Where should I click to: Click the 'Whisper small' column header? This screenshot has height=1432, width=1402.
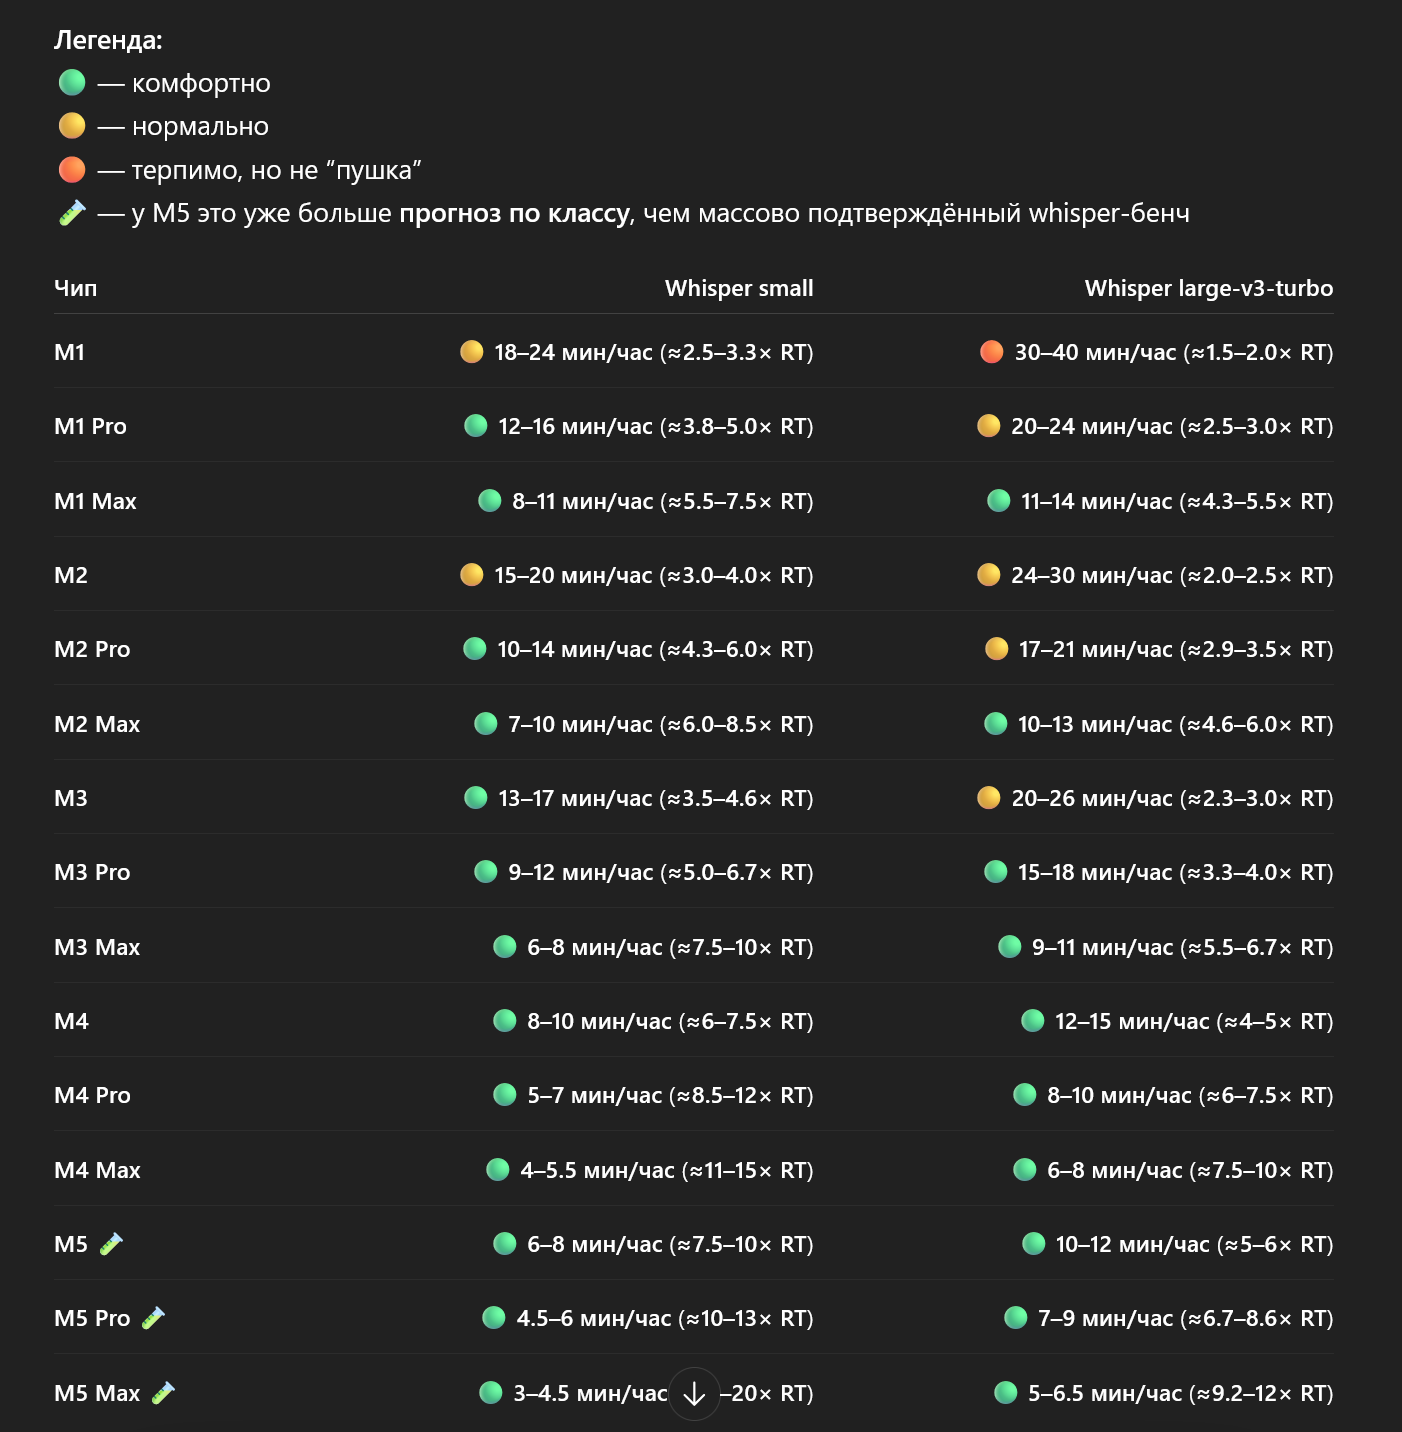point(738,288)
